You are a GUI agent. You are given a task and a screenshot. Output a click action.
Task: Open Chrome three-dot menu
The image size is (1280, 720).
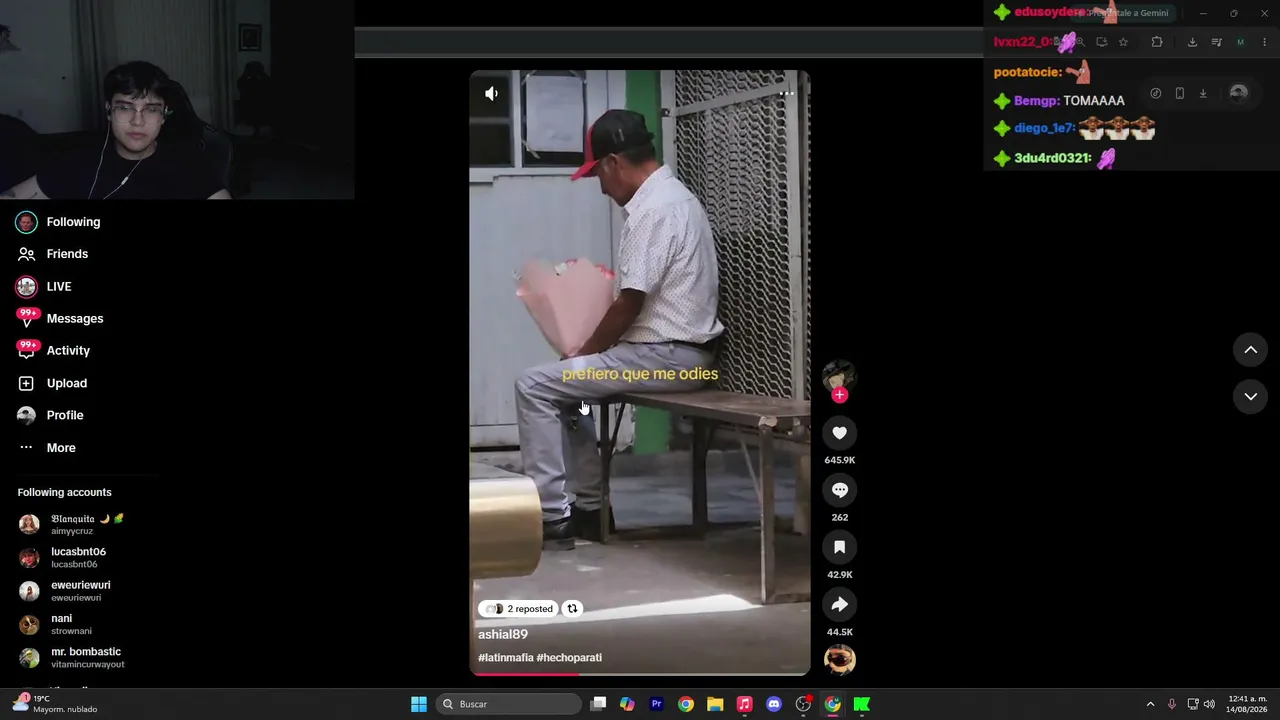tap(1265, 42)
